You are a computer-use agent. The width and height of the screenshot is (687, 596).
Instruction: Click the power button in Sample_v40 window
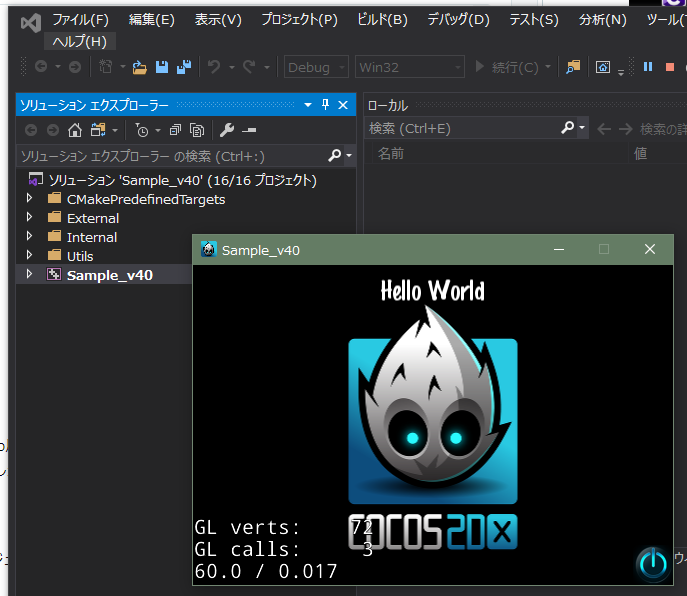point(653,563)
